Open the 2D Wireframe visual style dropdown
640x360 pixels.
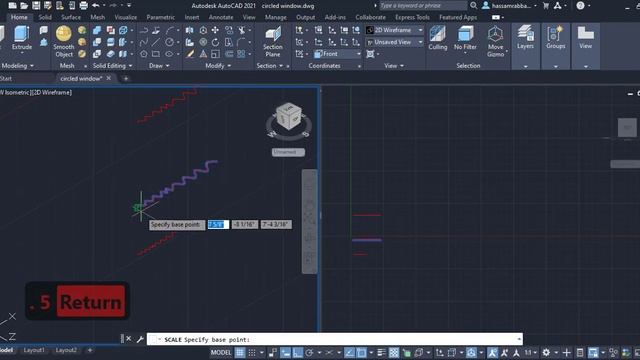[x=394, y=30]
